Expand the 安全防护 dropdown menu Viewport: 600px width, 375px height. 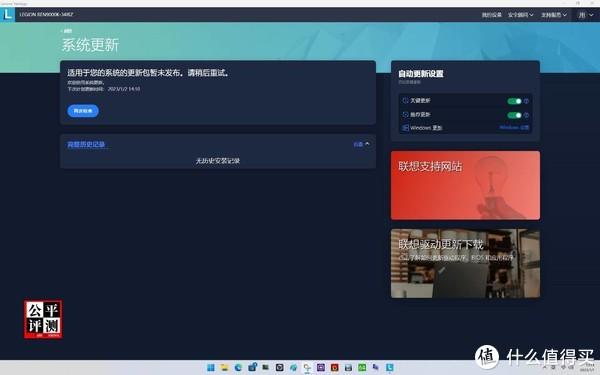click(x=520, y=15)
